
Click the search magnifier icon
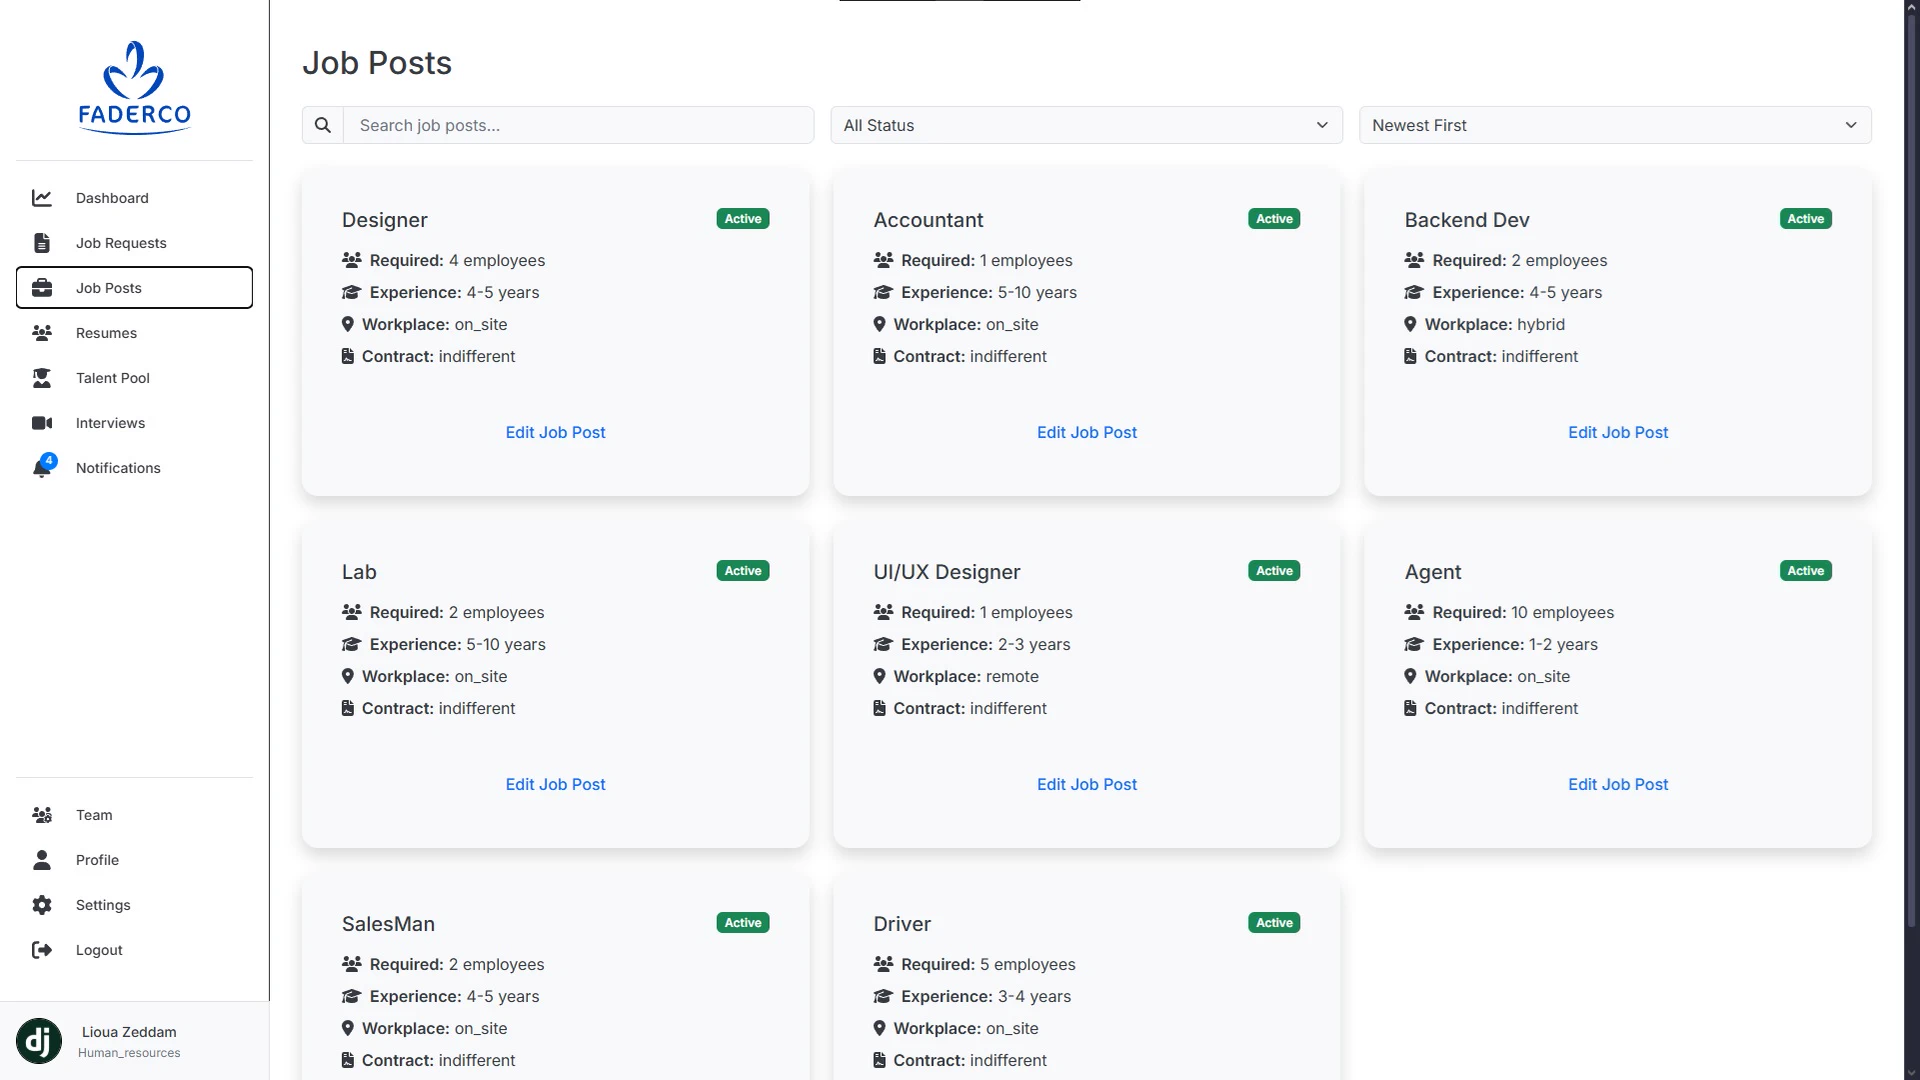323,125
